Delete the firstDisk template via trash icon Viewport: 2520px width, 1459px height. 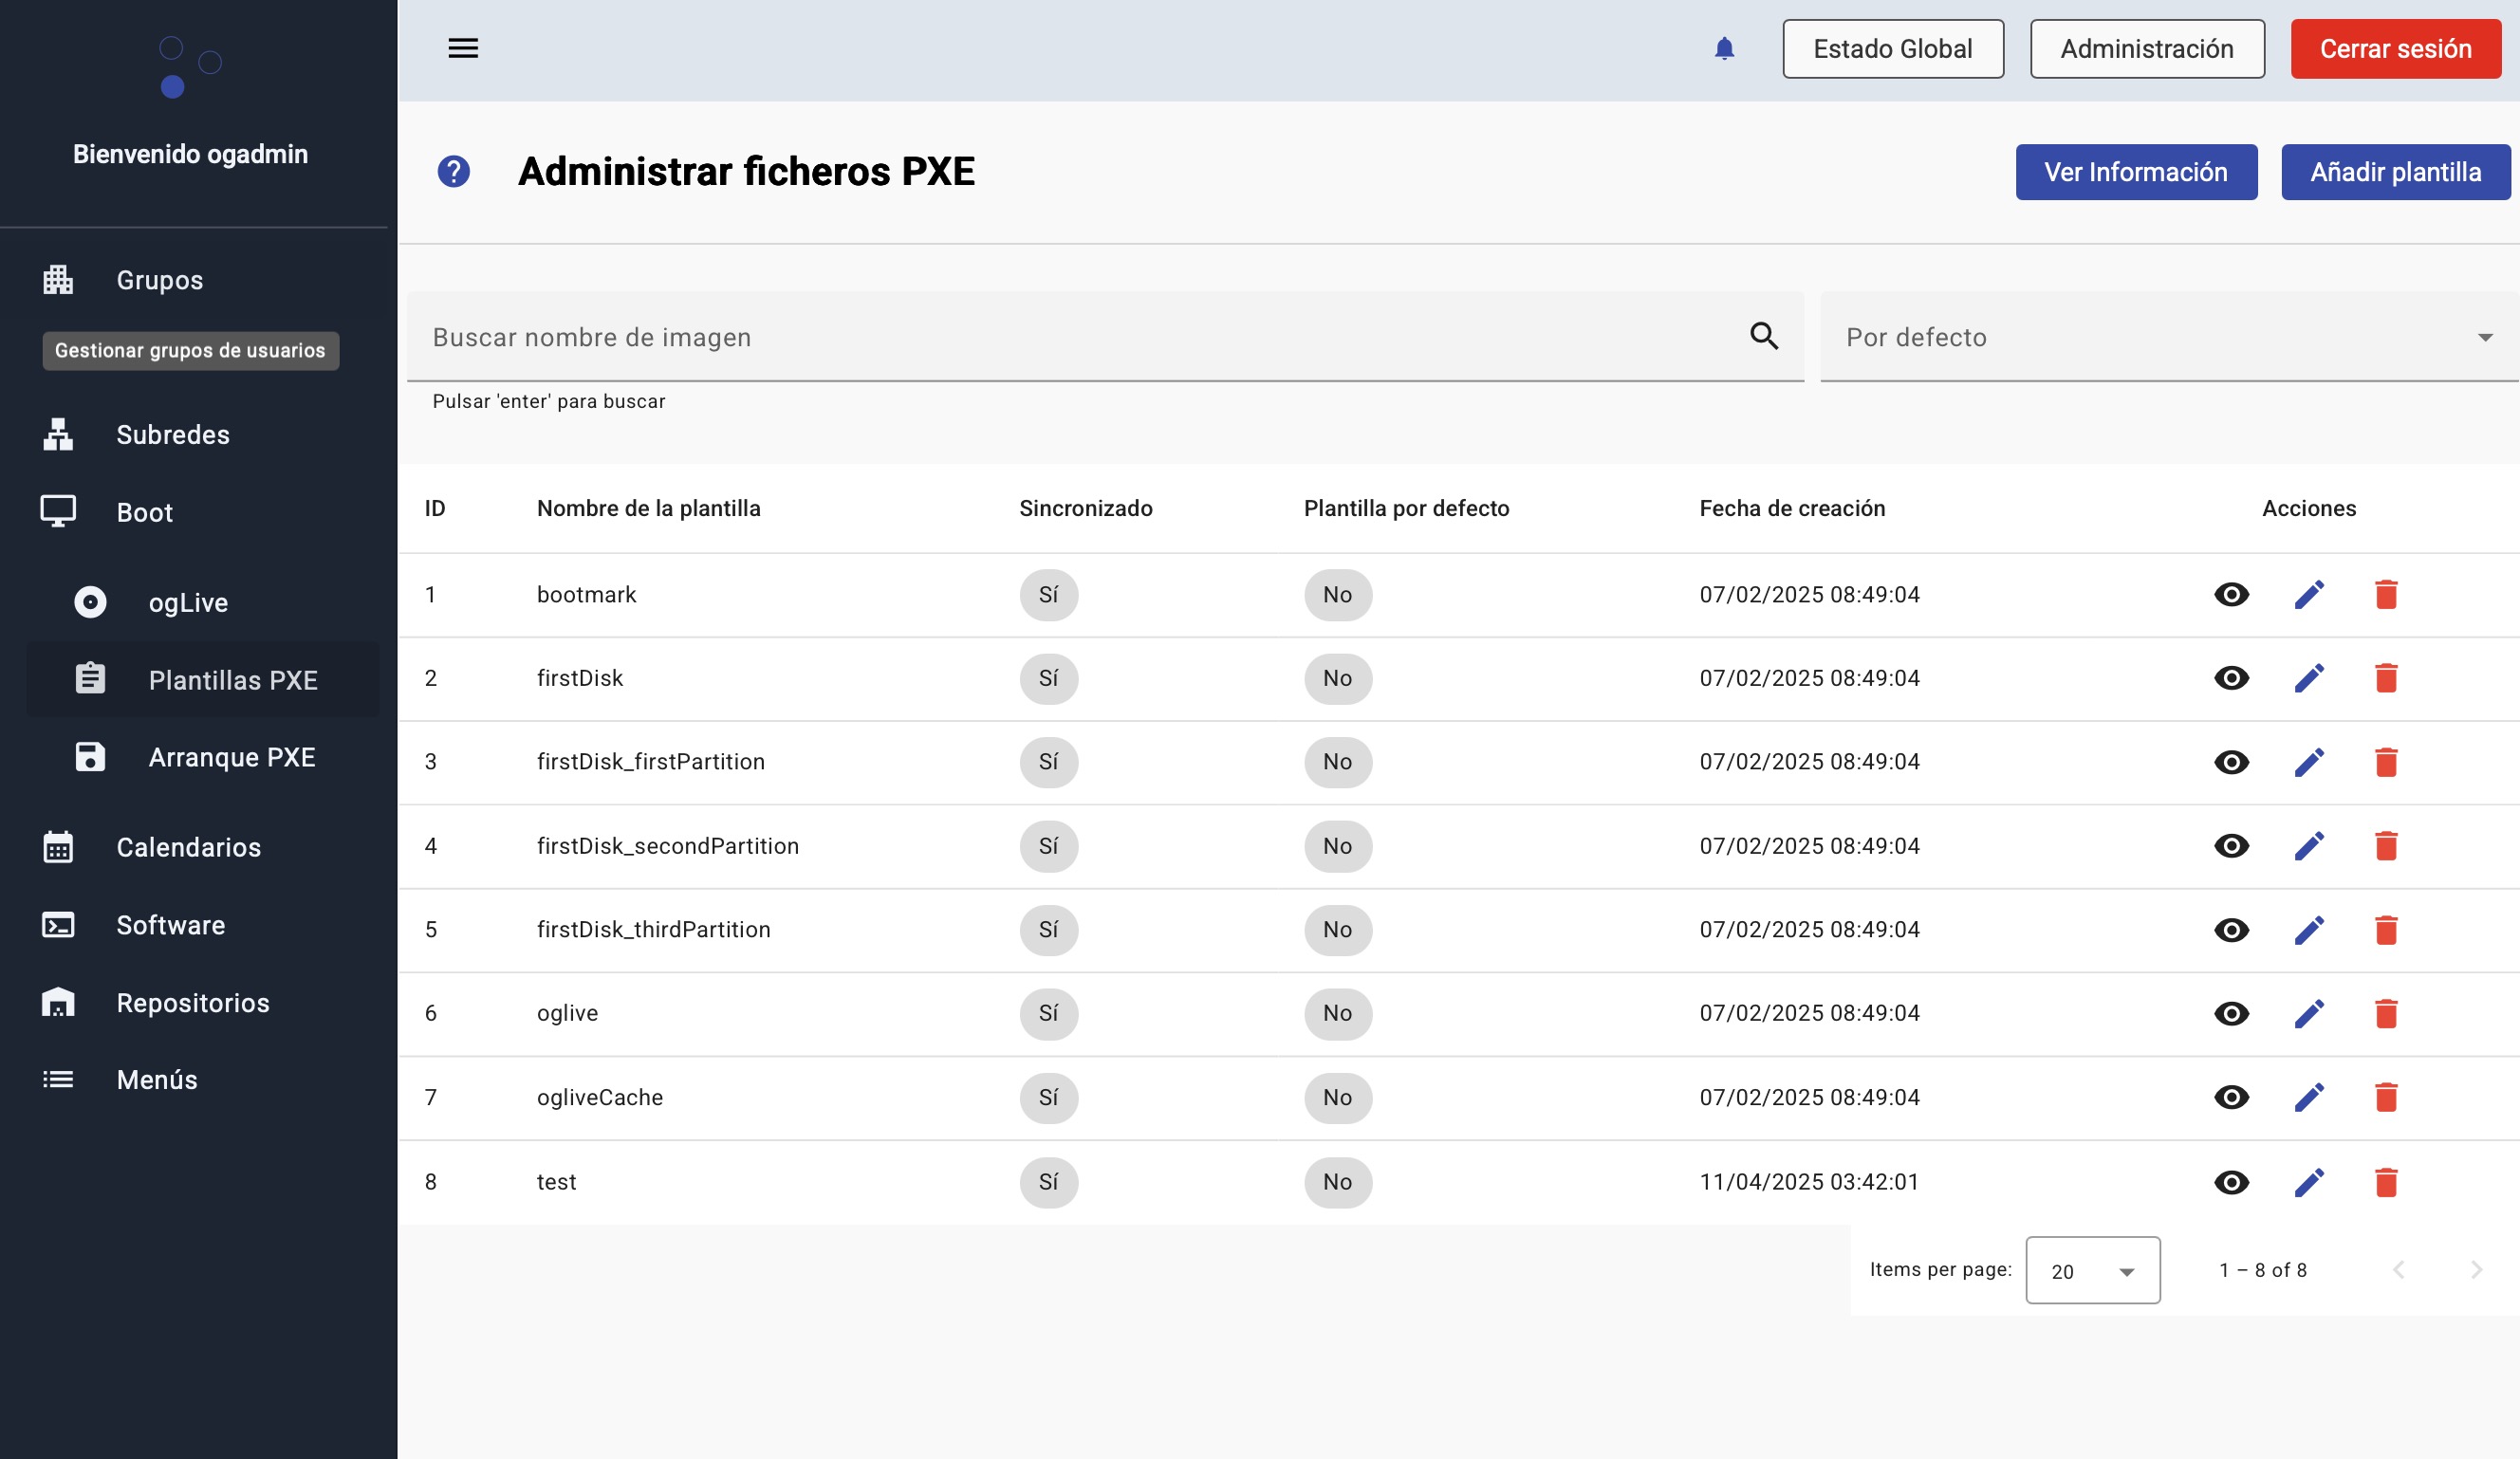pos(2386,678)
